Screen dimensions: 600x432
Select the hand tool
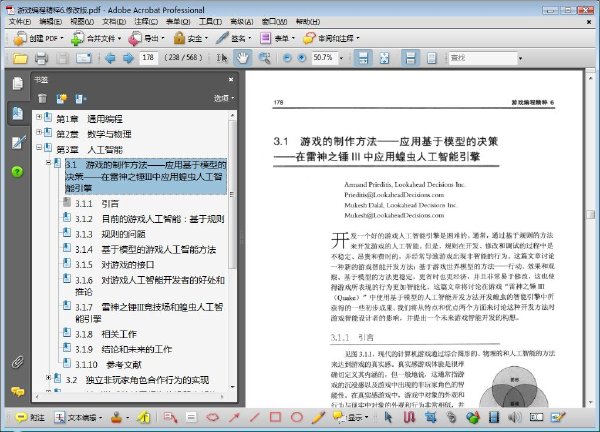pos(243,58)
